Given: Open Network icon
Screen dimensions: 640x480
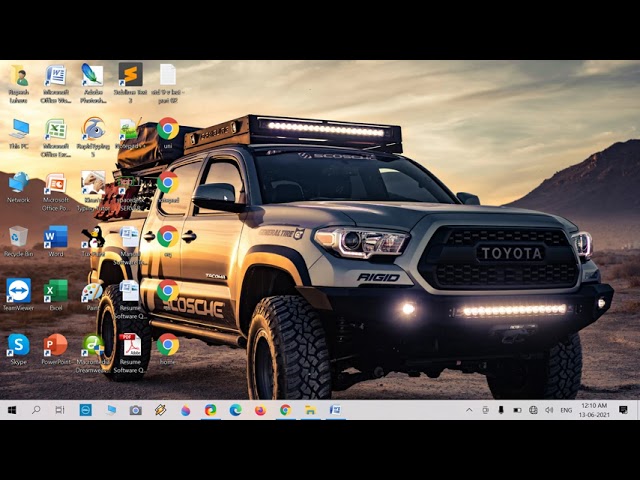Looking at the screenshot, I should click(x=18, y=183).
